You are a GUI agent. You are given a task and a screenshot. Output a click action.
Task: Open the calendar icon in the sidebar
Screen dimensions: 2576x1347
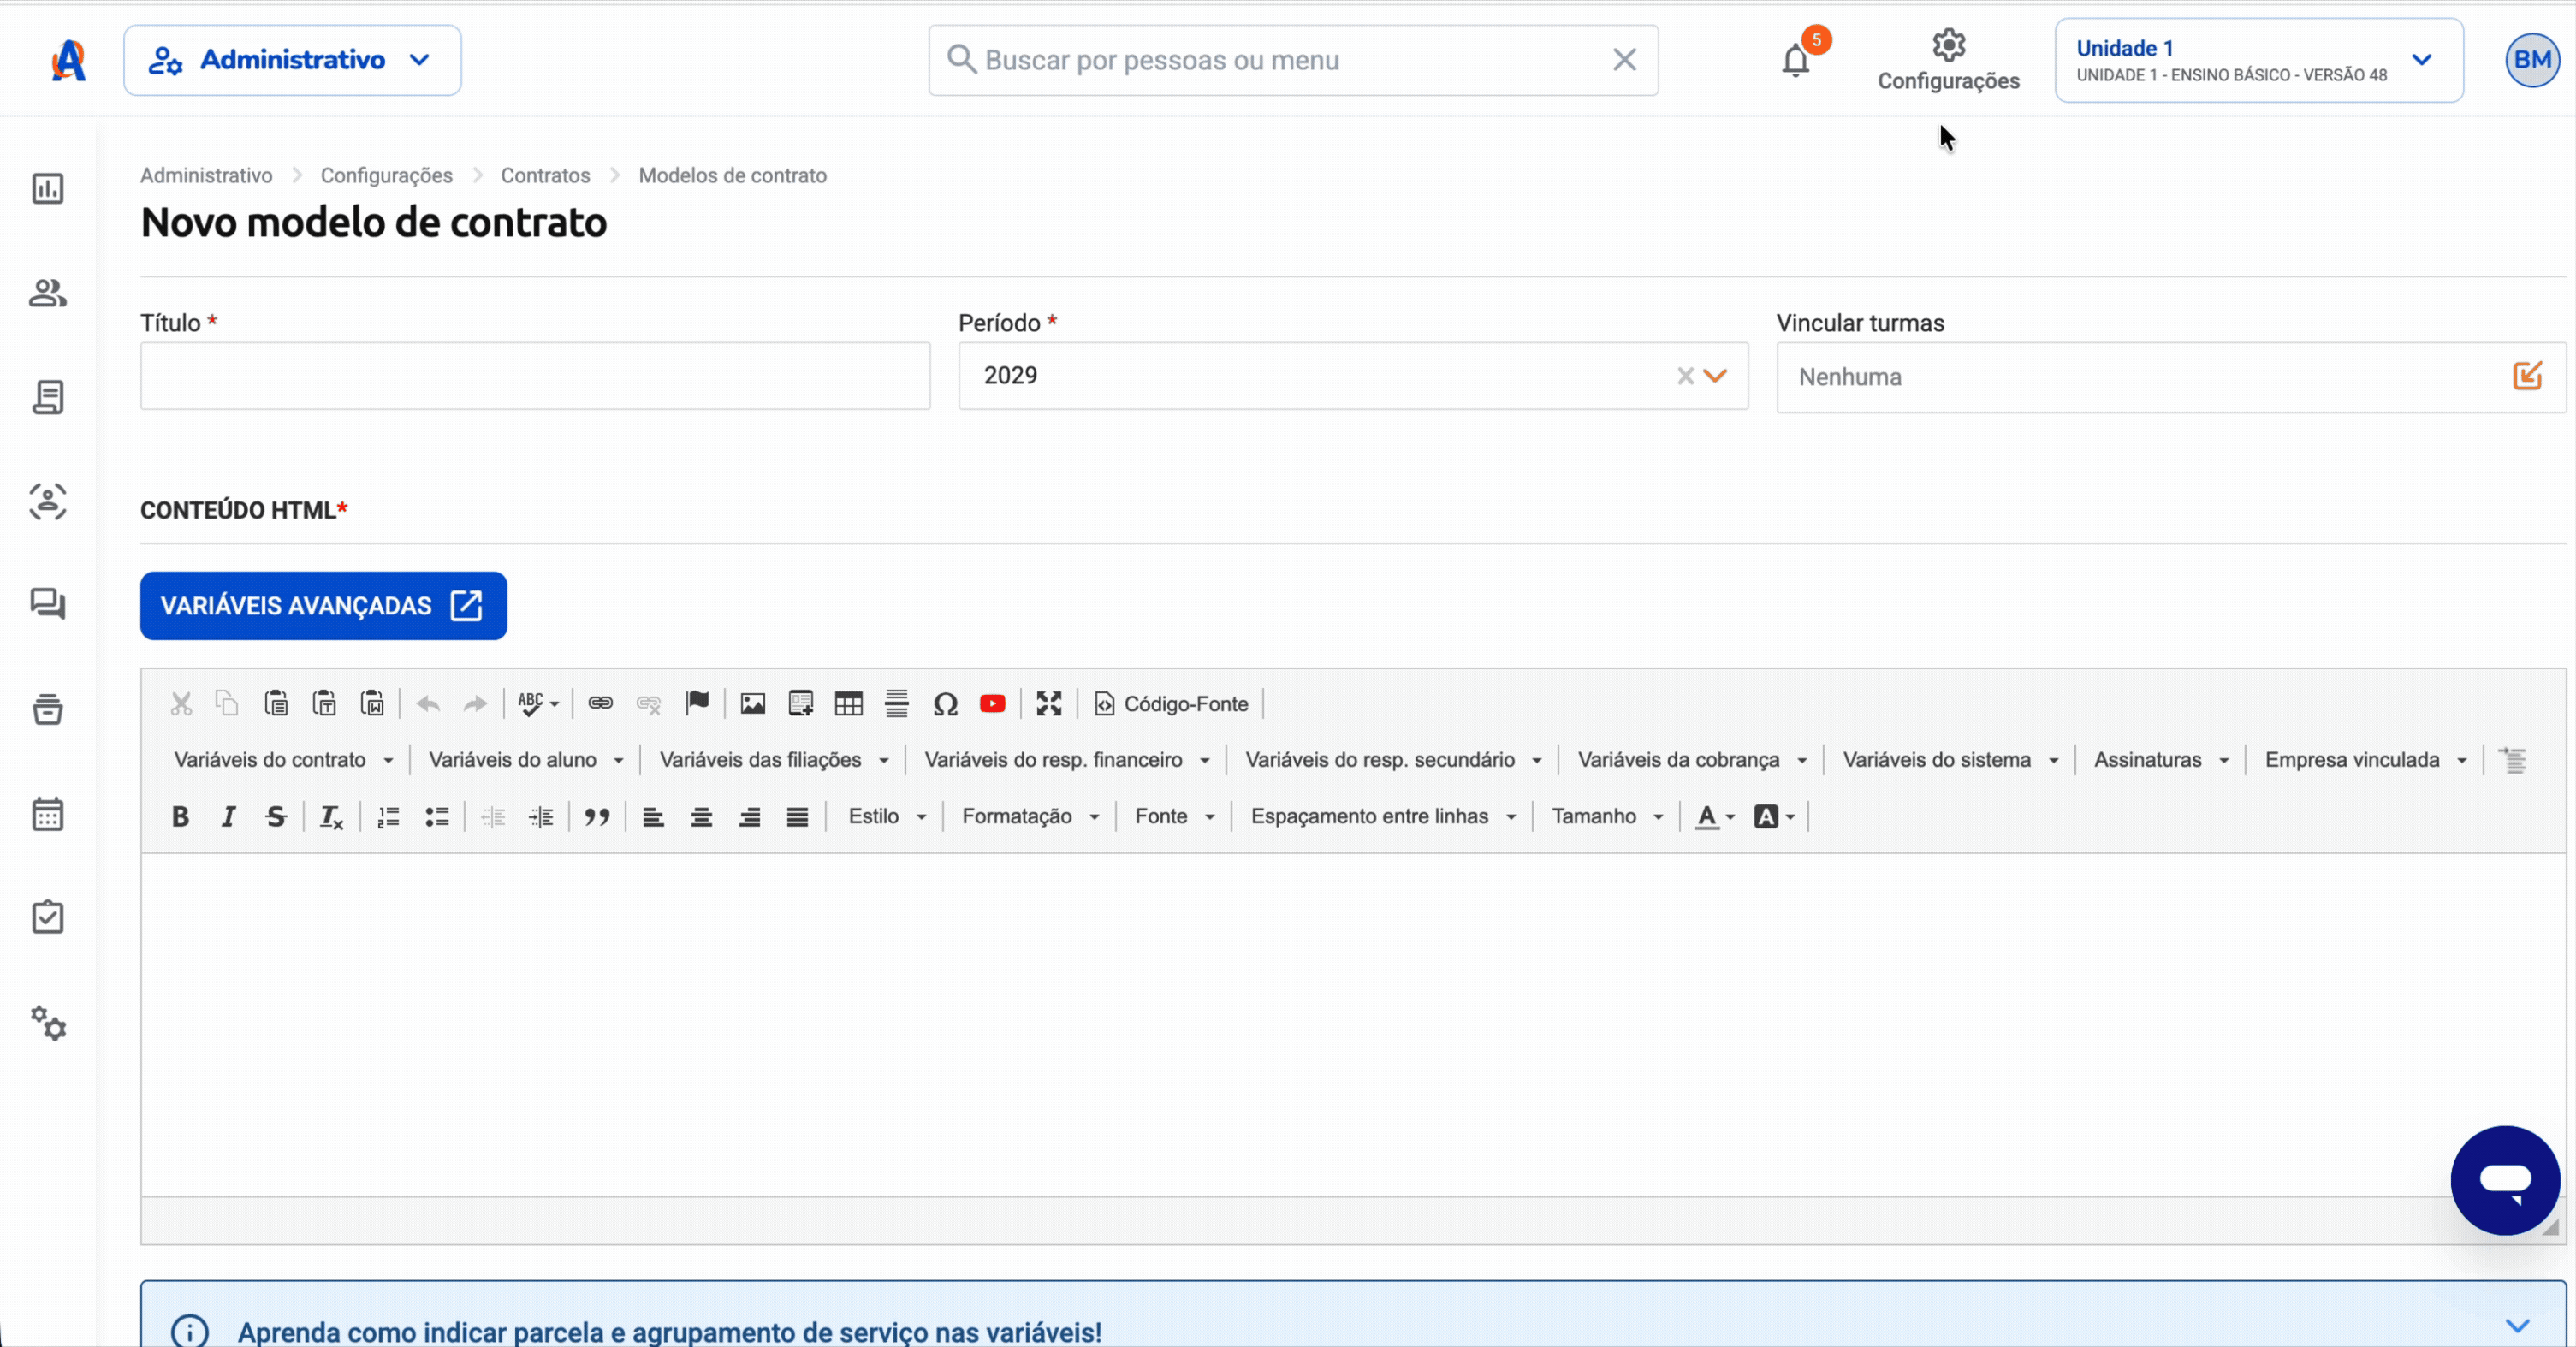click(x=47, y=814)
